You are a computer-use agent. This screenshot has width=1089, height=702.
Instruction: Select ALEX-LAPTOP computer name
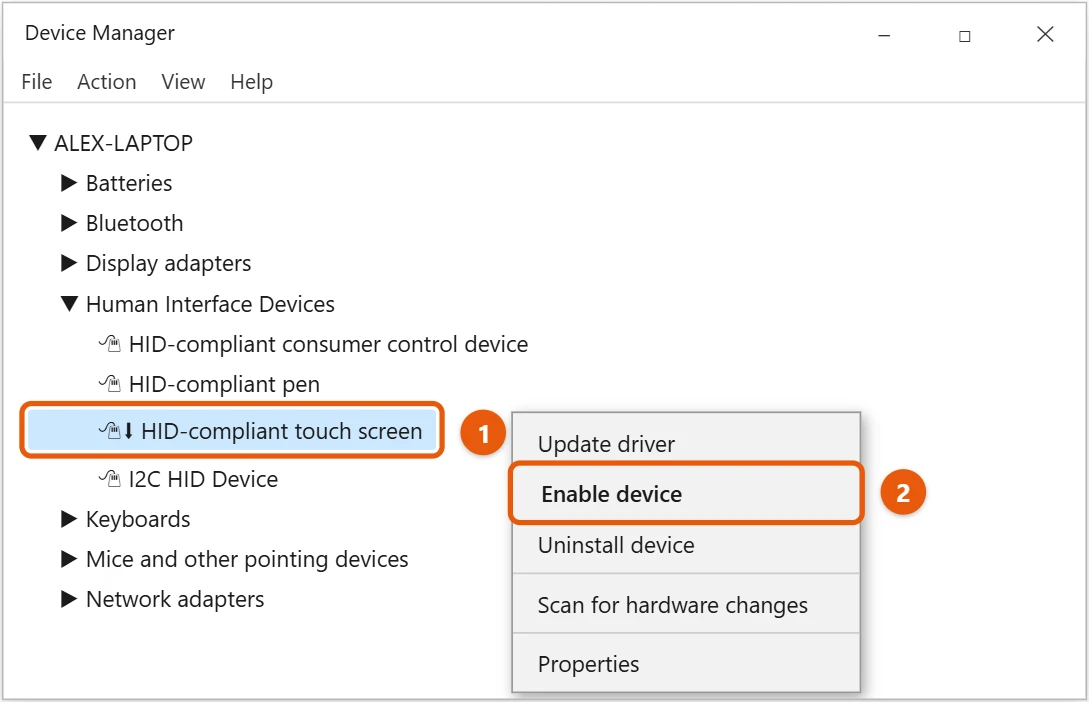point(124,143)
